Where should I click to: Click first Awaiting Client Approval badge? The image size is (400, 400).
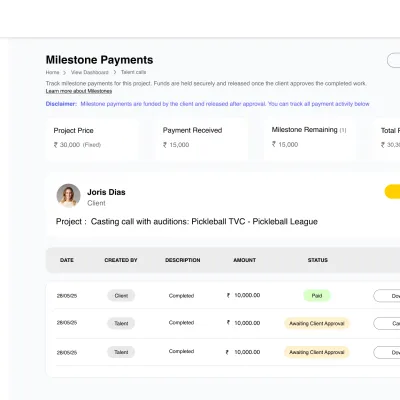pyautogui.click(x=317, y=323)
